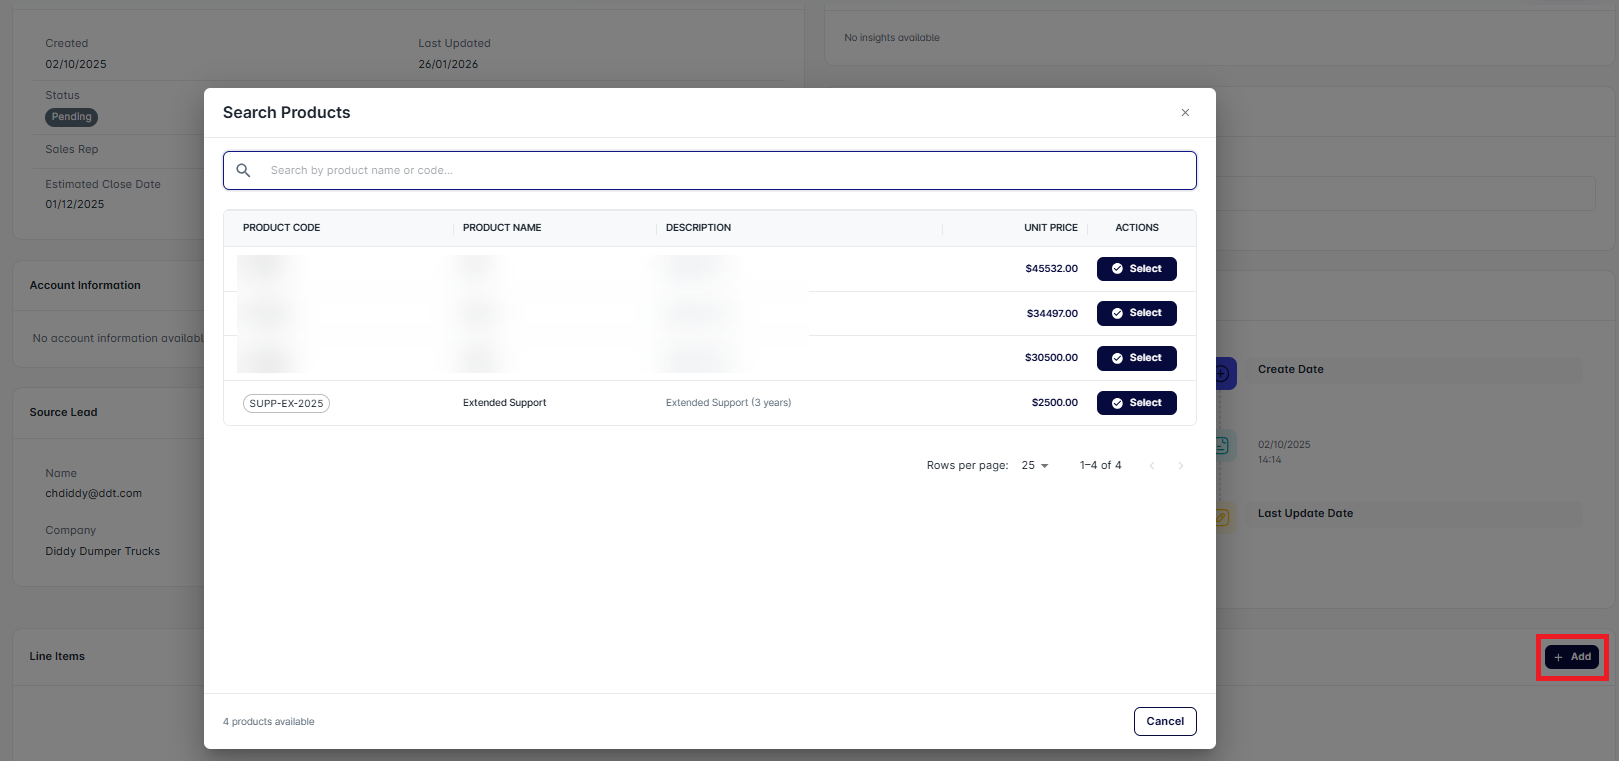Go to the previous page arrow
The height and width of the screenshot is (761, 1619).
pyautogui.click(x=1152, y=466)
